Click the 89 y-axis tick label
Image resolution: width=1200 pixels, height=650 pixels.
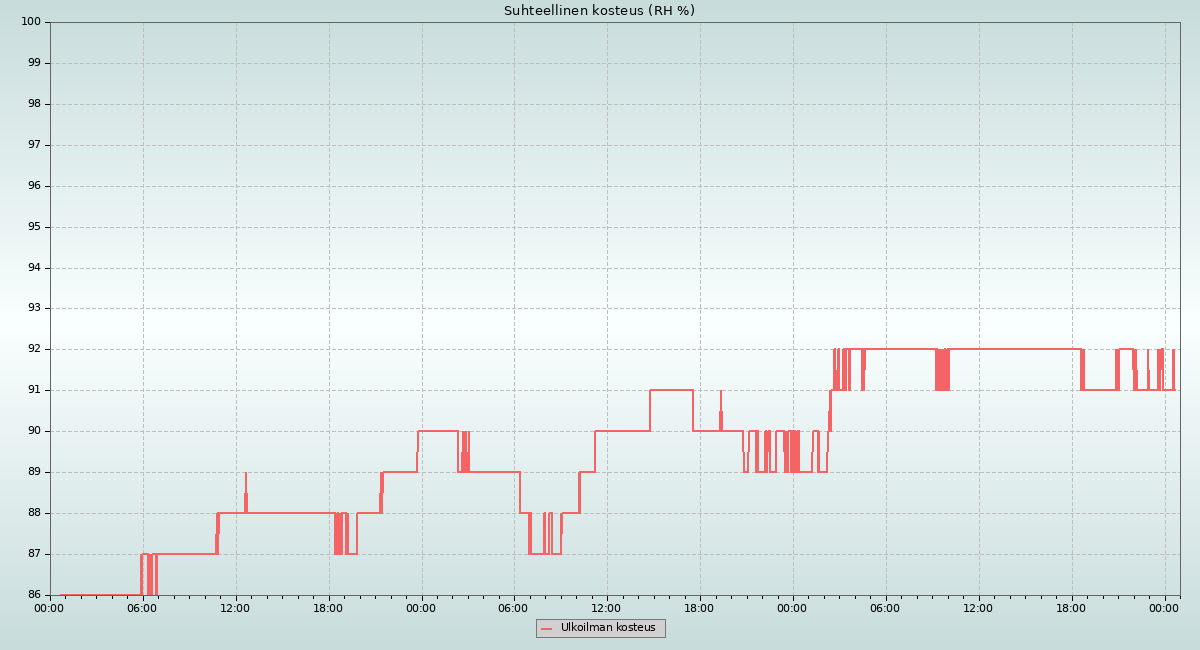(33, 472)
